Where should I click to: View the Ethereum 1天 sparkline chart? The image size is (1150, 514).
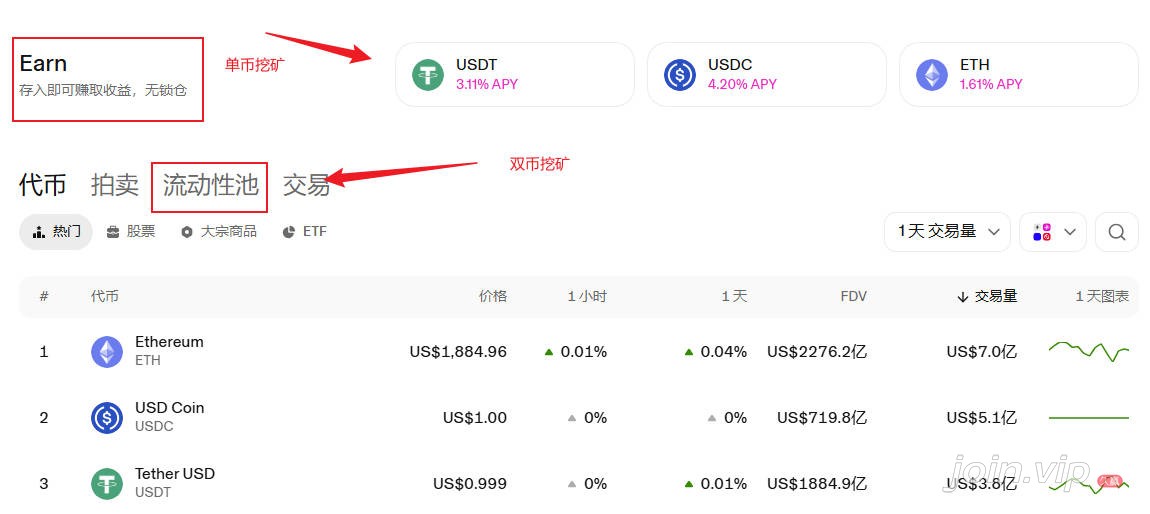point(1089,351)
